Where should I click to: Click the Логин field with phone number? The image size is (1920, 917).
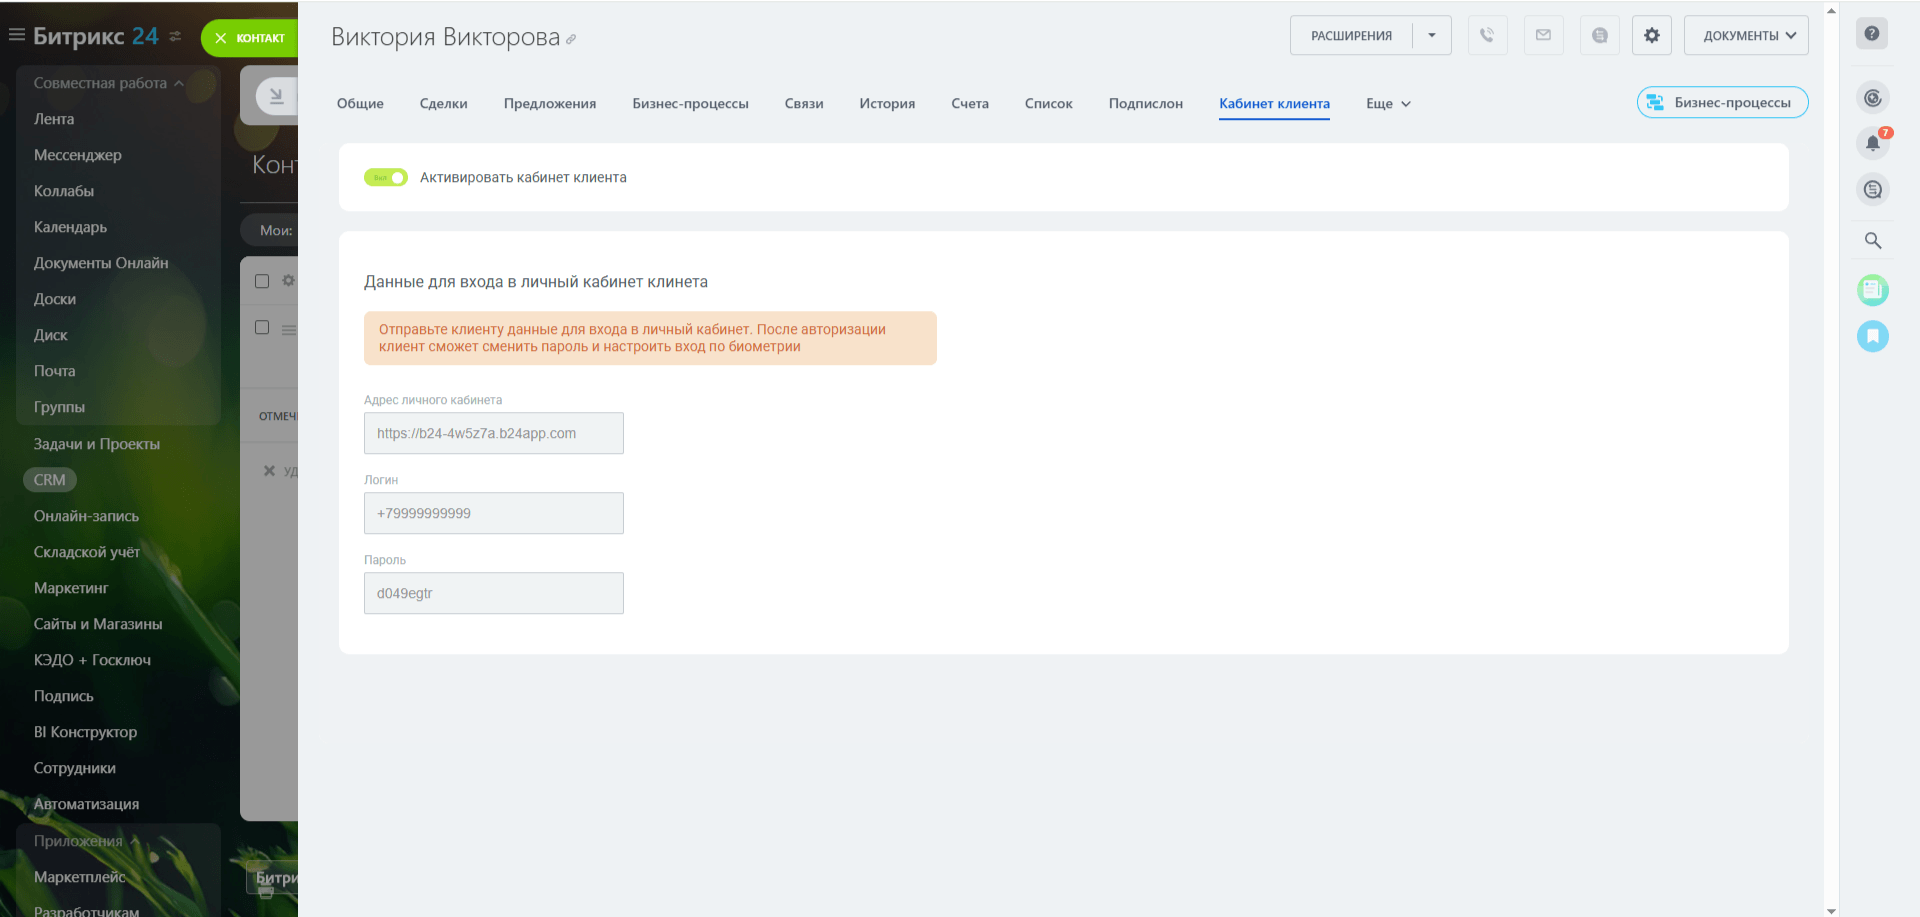(494, 513)
